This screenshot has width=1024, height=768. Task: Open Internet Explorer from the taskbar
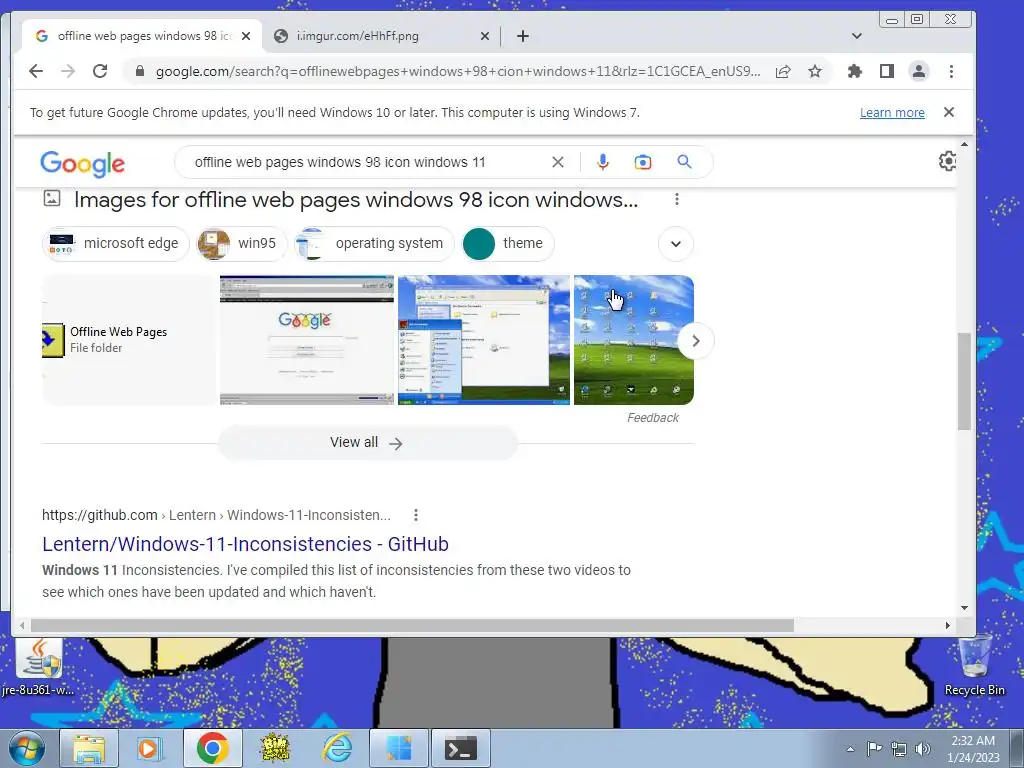[x=338, y=748]
